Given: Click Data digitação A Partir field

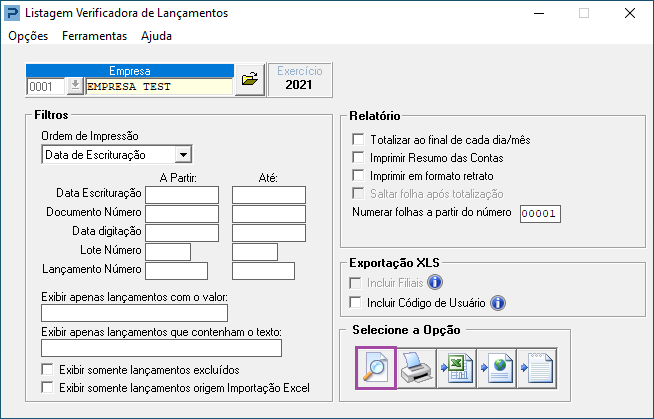Looking at the screenshot, I should pos(182,233).
